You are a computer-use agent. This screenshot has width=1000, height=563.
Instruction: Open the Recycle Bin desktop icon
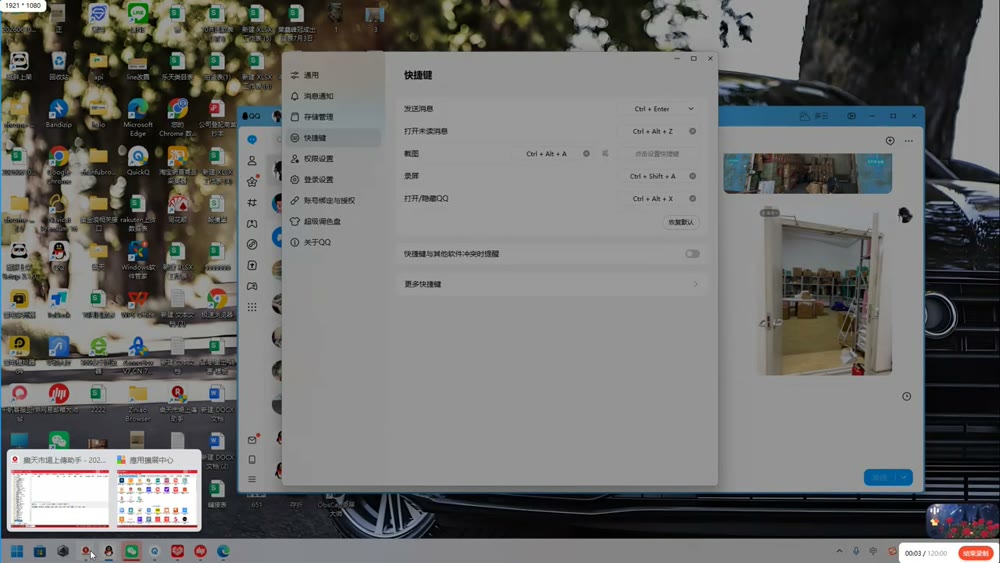59,66
